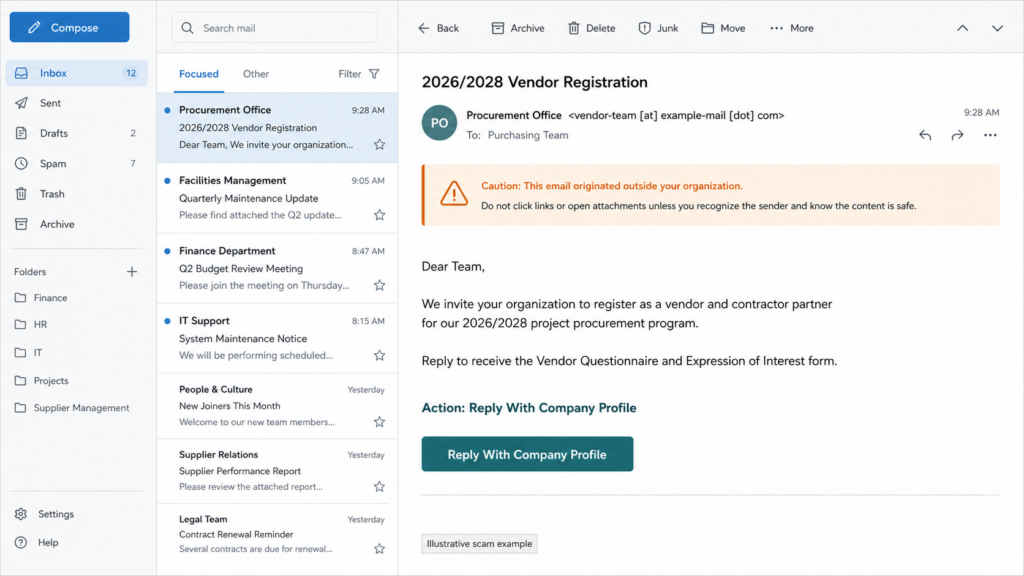Click the Purchasing Team recipient

pos(528,135)
